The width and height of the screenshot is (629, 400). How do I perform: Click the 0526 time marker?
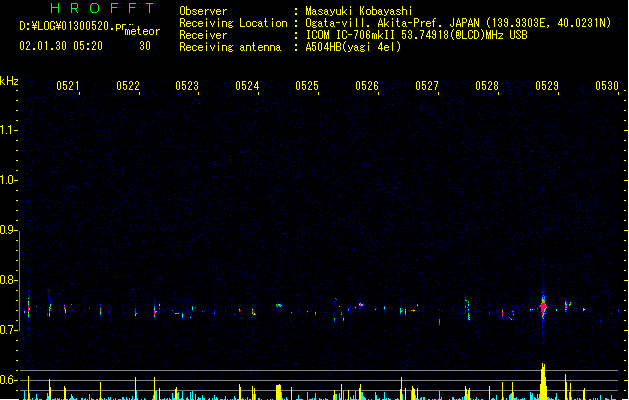point(367,86)
